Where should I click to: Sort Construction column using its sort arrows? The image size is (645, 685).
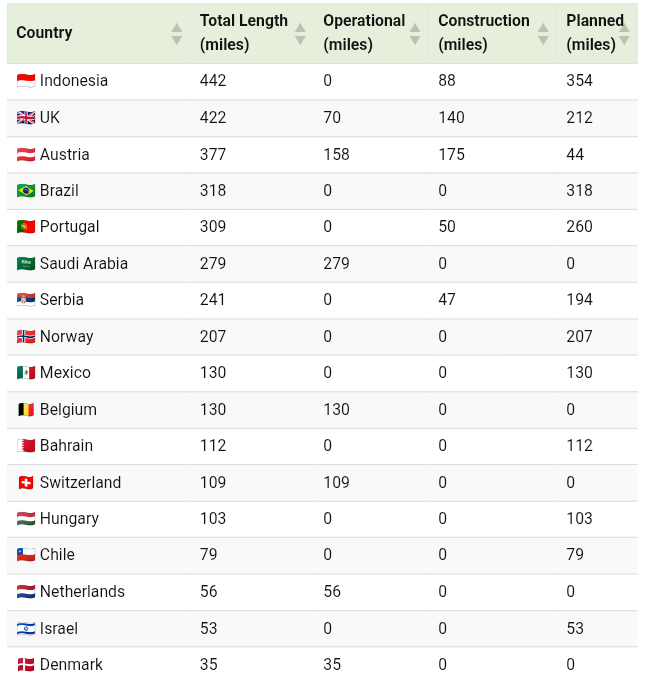pyautogui.click(x=543, y=33)
